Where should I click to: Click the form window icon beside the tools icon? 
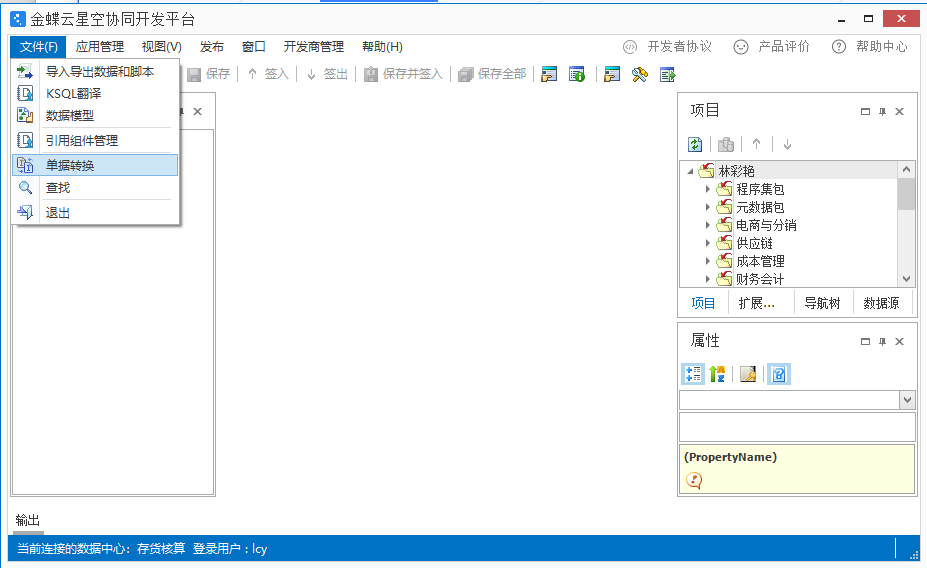pyautogui.click(x=612, y=74)
